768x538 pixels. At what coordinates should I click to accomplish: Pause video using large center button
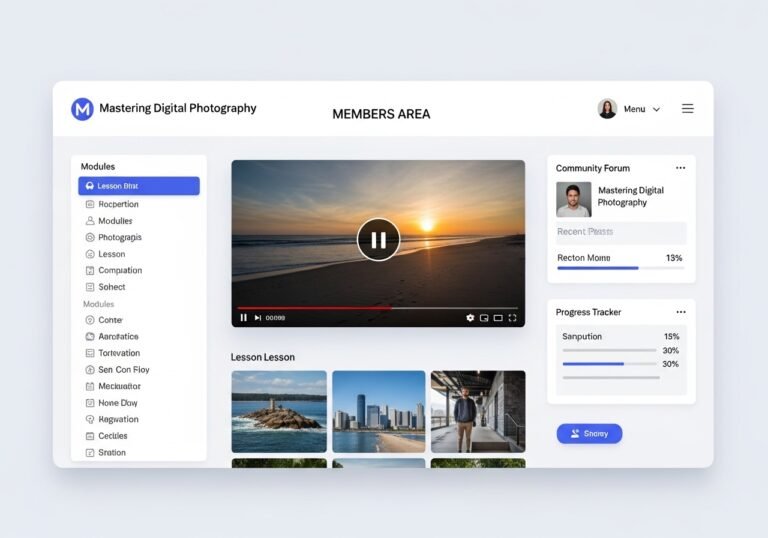click(378, 240)
